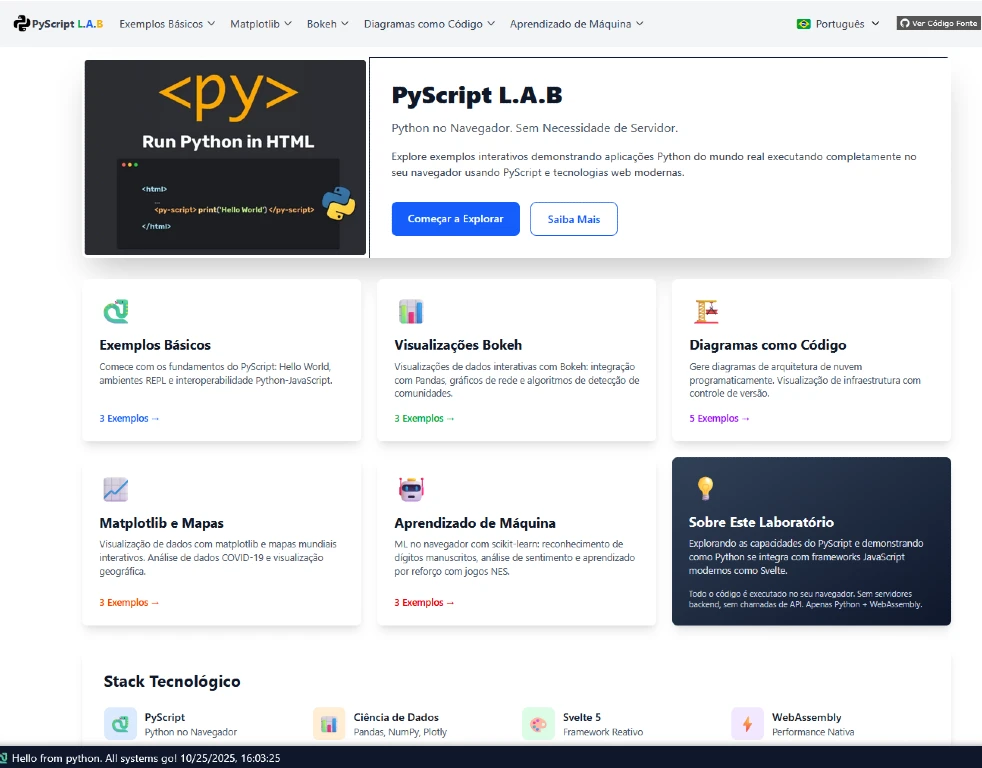Viewport: 982px width, 768px height.
Task: Click the Stack Tecnológico heading
Action: tap(172, 682)
